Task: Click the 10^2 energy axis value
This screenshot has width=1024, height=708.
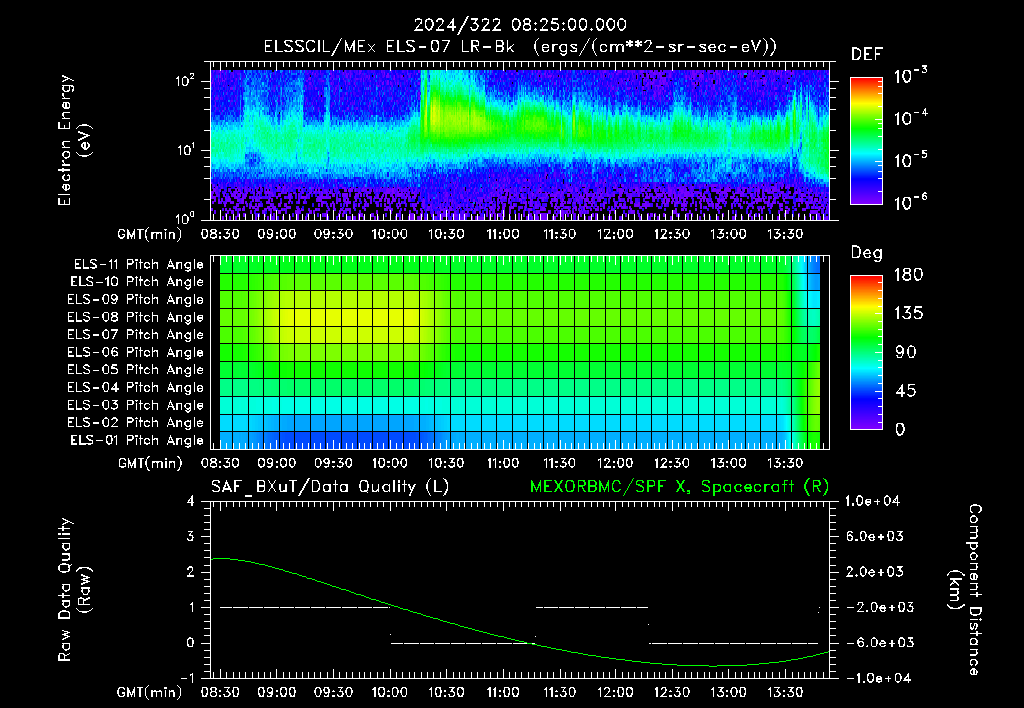Action: pos(185,80)
